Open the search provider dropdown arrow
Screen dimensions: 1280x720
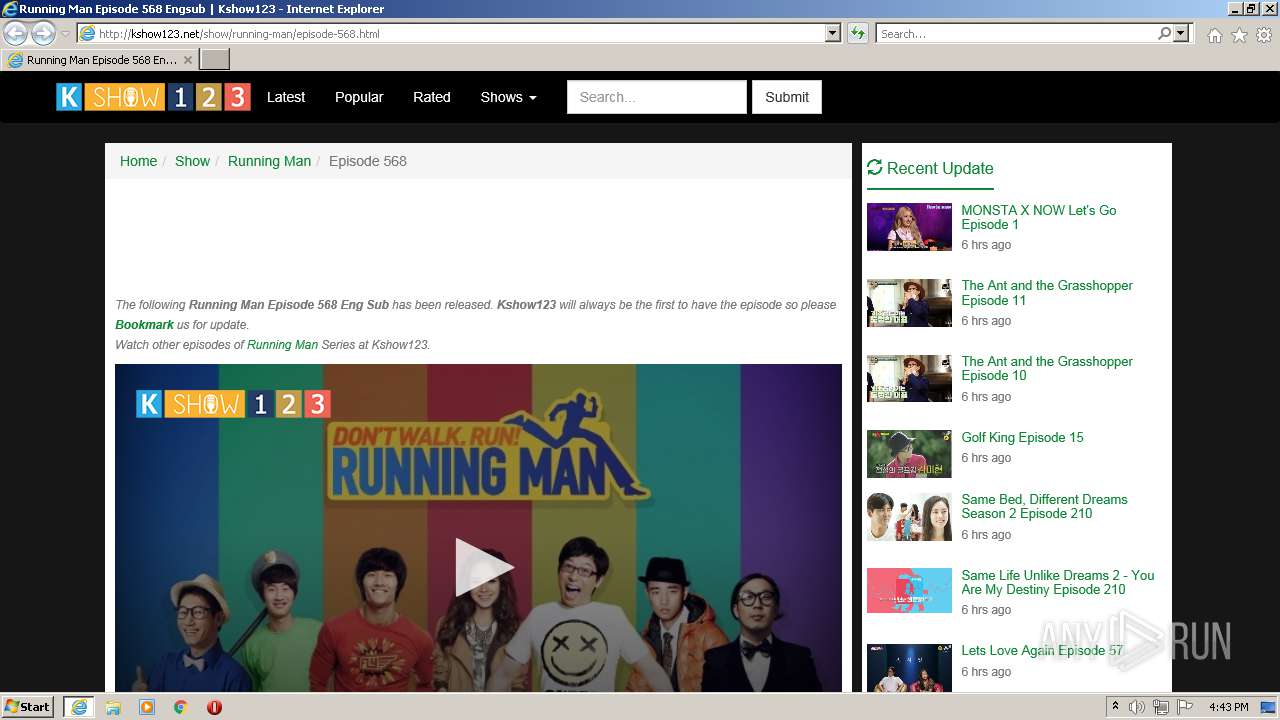1181,33
